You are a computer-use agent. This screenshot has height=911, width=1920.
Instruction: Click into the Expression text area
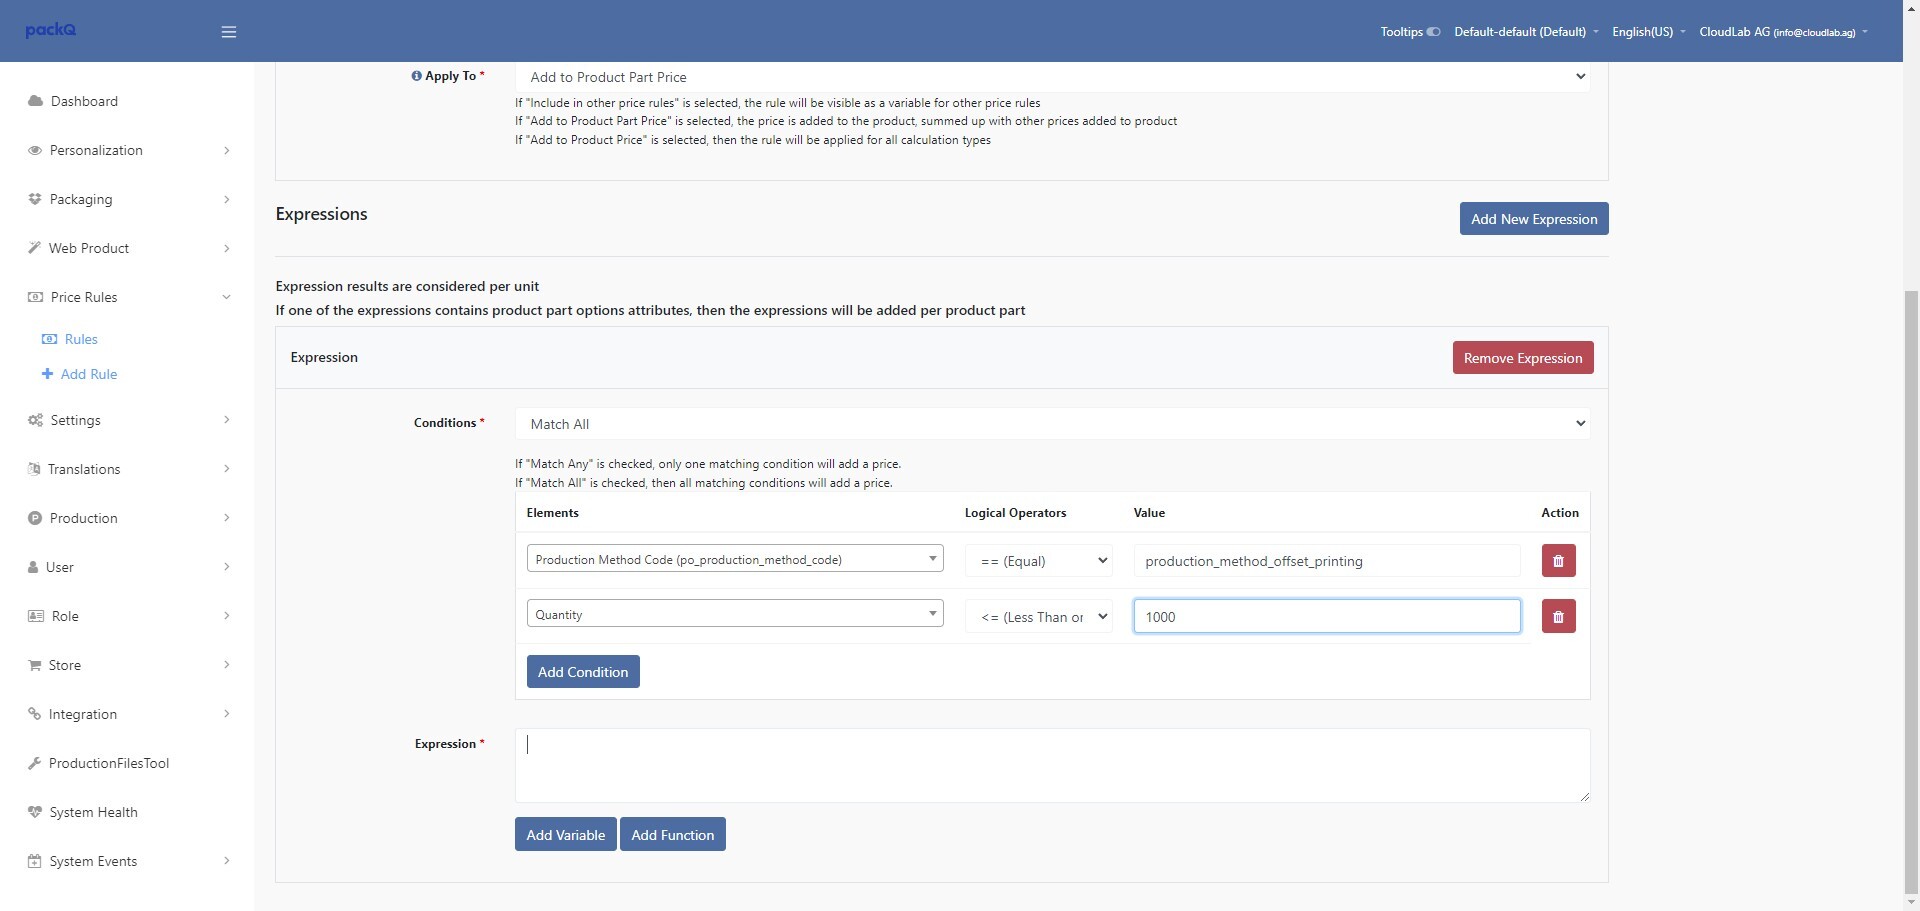tap(1052, 765)
